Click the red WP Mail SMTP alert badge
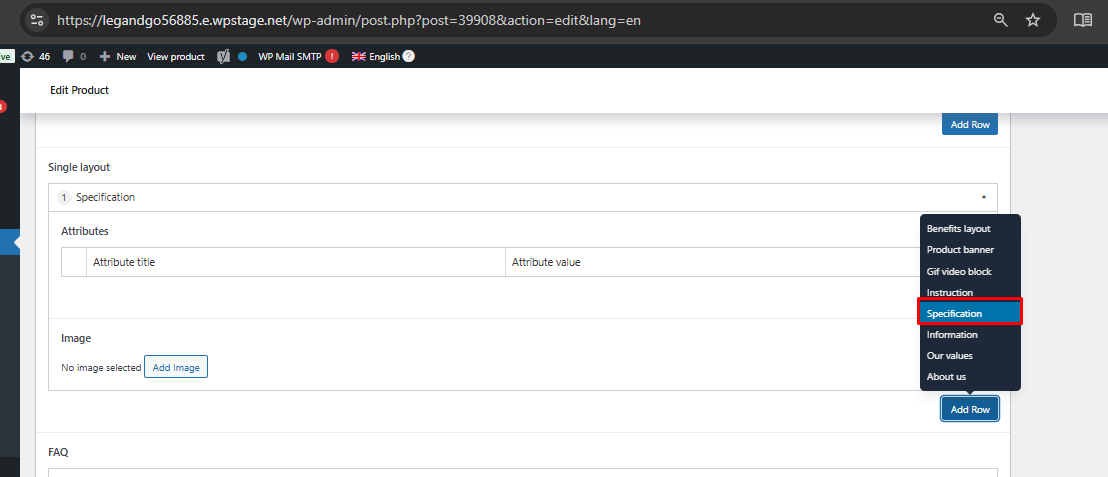1108x477 pixels. click(331, 57)
